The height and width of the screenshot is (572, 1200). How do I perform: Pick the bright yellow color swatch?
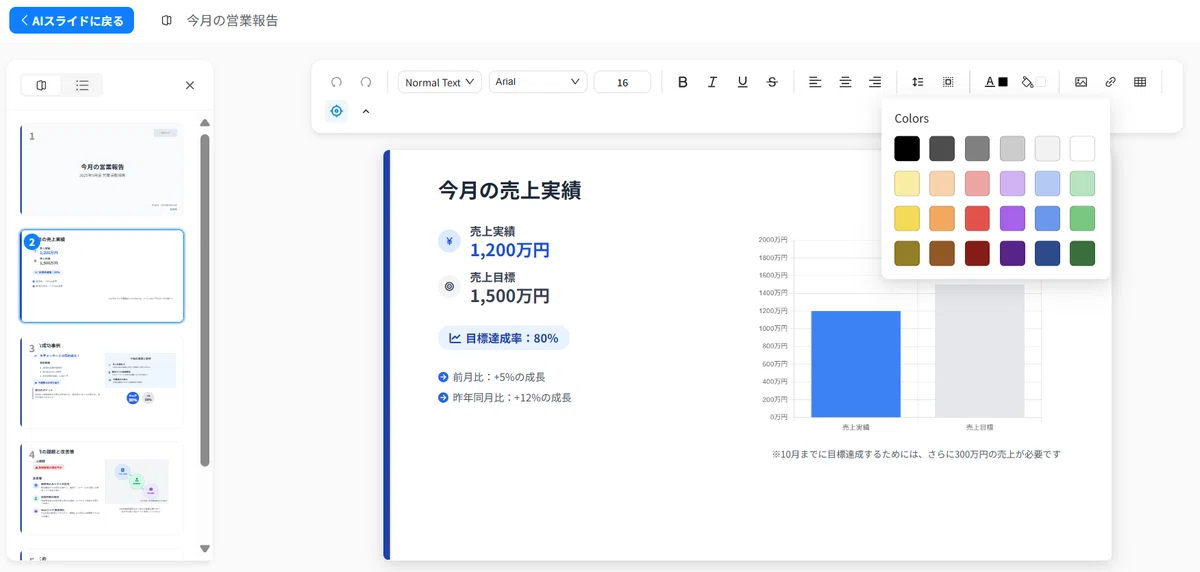907,218
